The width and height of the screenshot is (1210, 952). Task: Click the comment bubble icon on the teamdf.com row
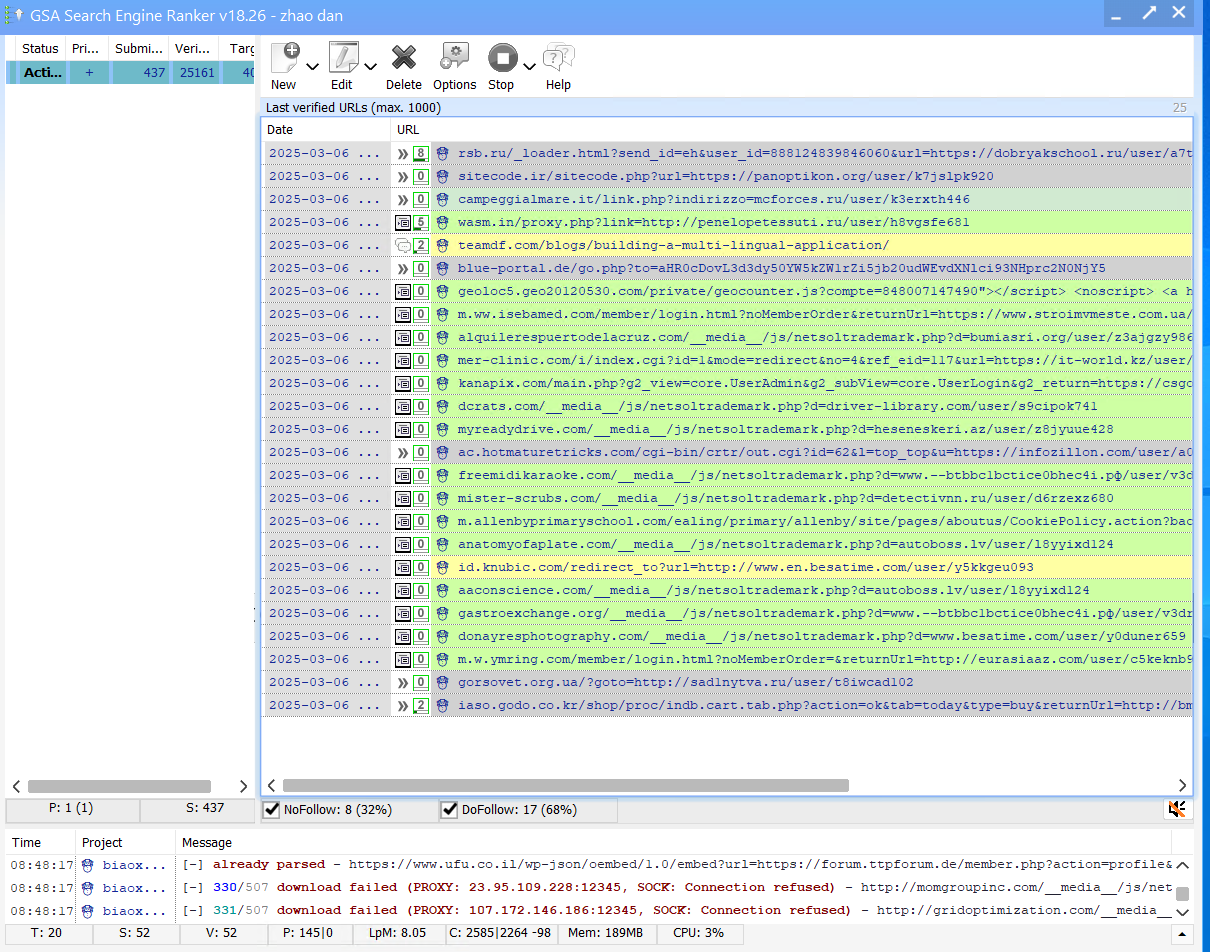[x=404, y=245]
